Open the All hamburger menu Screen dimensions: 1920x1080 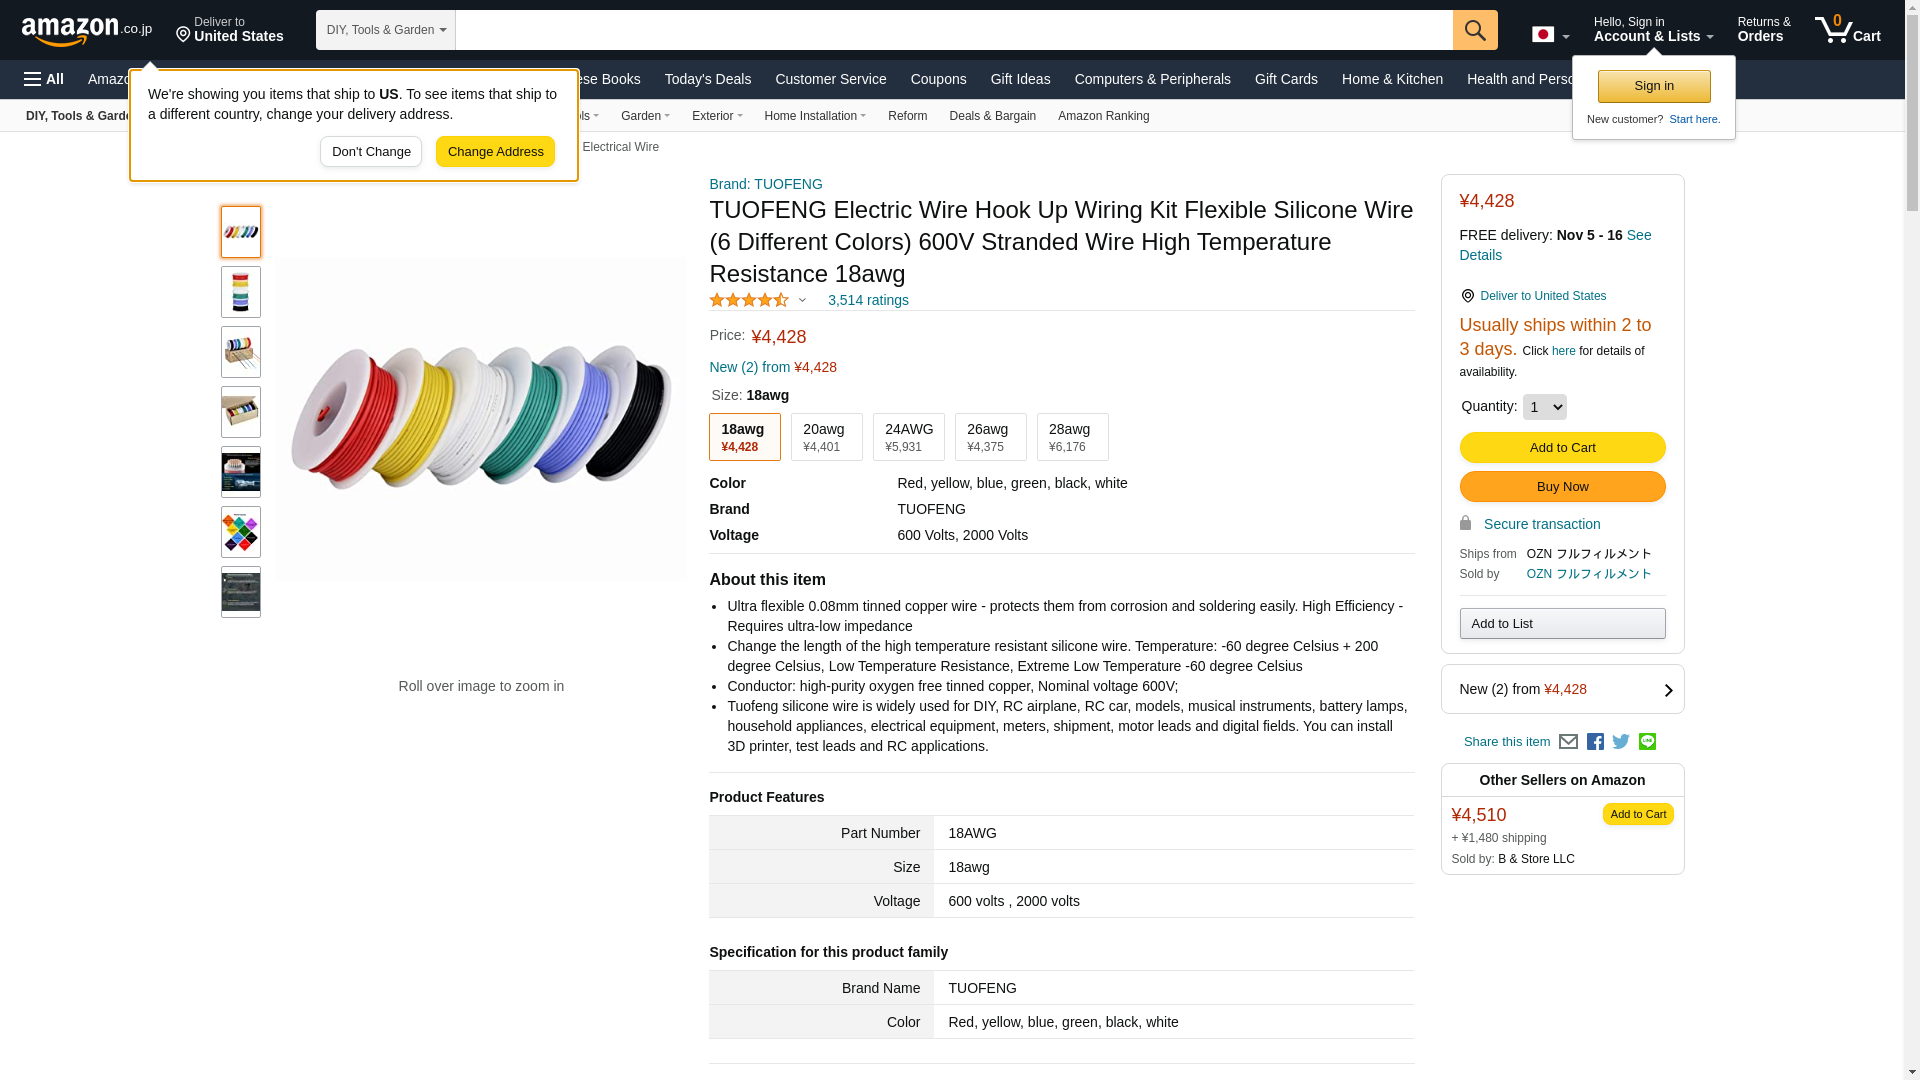[44, 79]
